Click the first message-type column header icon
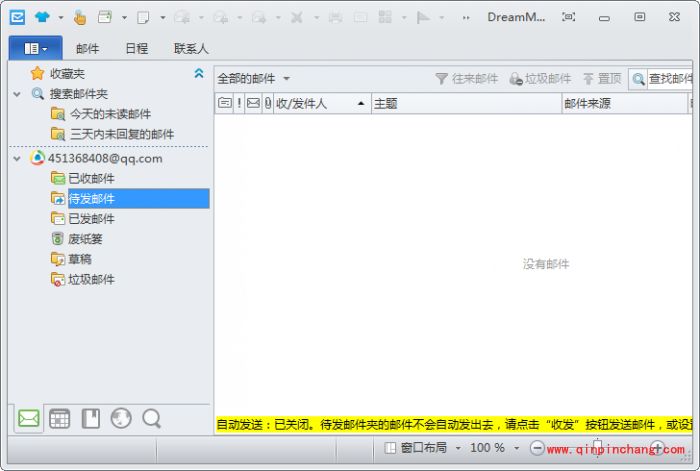The height and width of the screenshot is (471, 700). coord(225,104)
